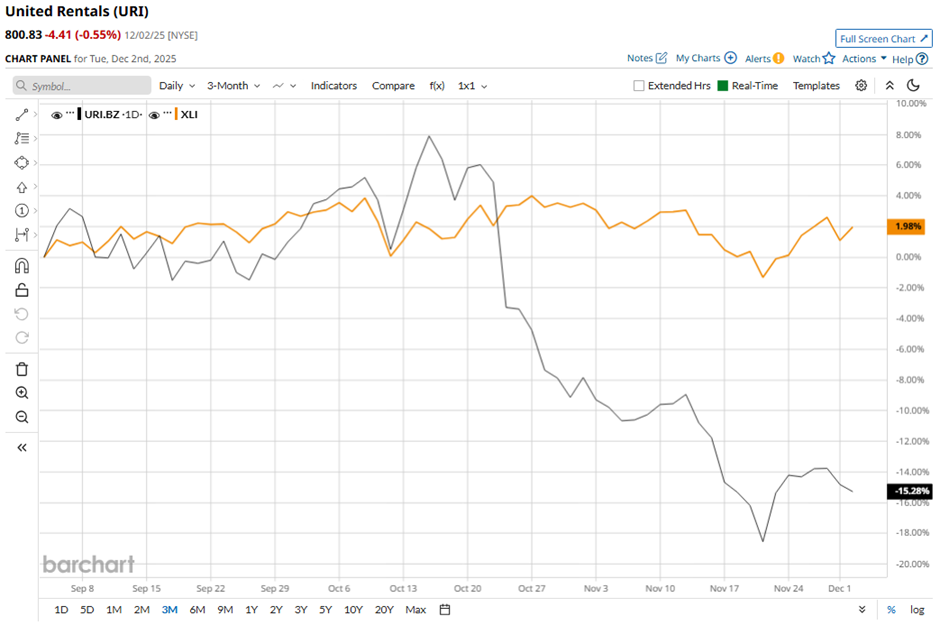This screenshot has height=625, width=940.
Task: Zoom in with the magnifier plus
Action: tap(22, 393)
